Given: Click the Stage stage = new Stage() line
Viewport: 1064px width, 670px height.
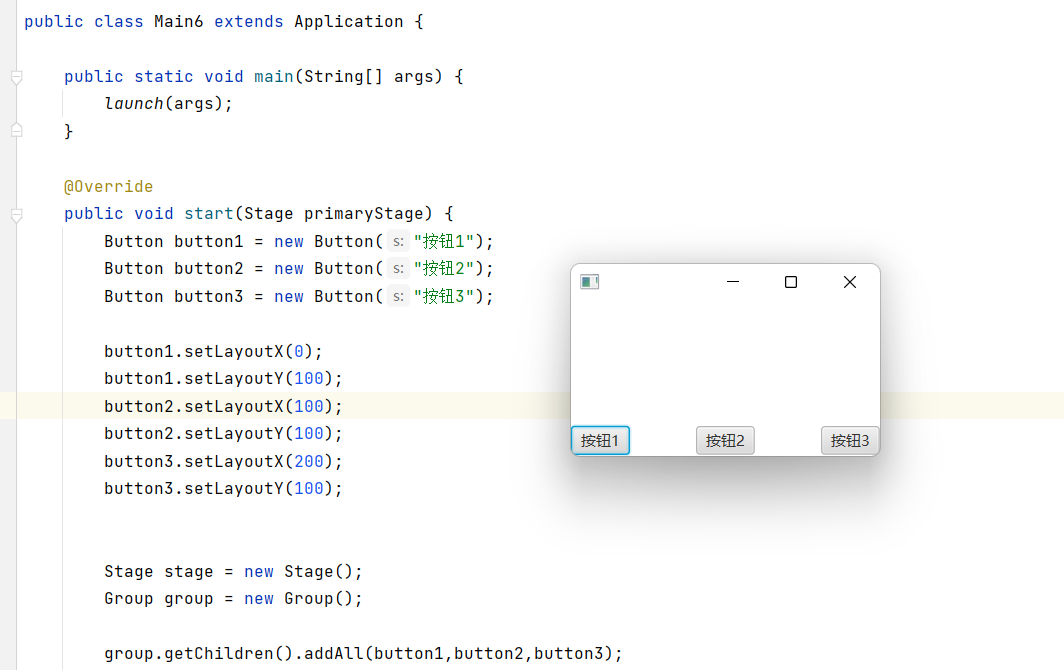Looking at the screenshot, I should (233, 572).
